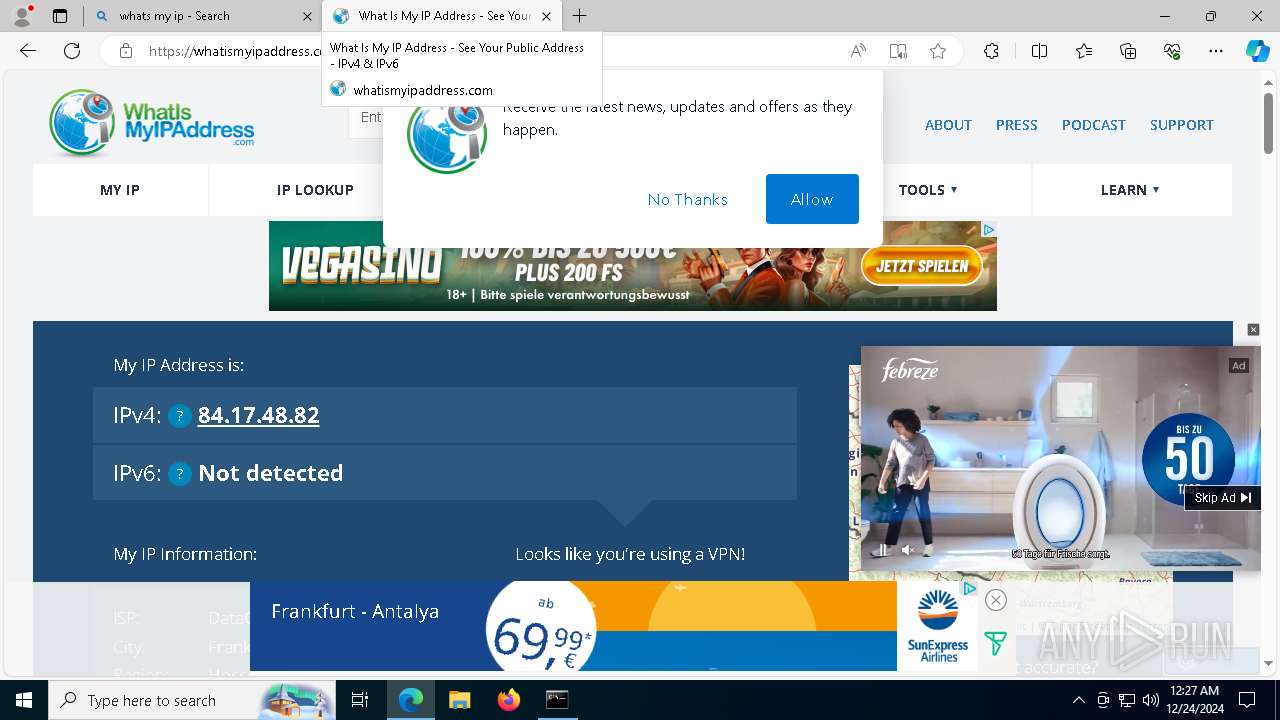Open Collections panel
1280x720 pixels.
tap(1128, 51)
